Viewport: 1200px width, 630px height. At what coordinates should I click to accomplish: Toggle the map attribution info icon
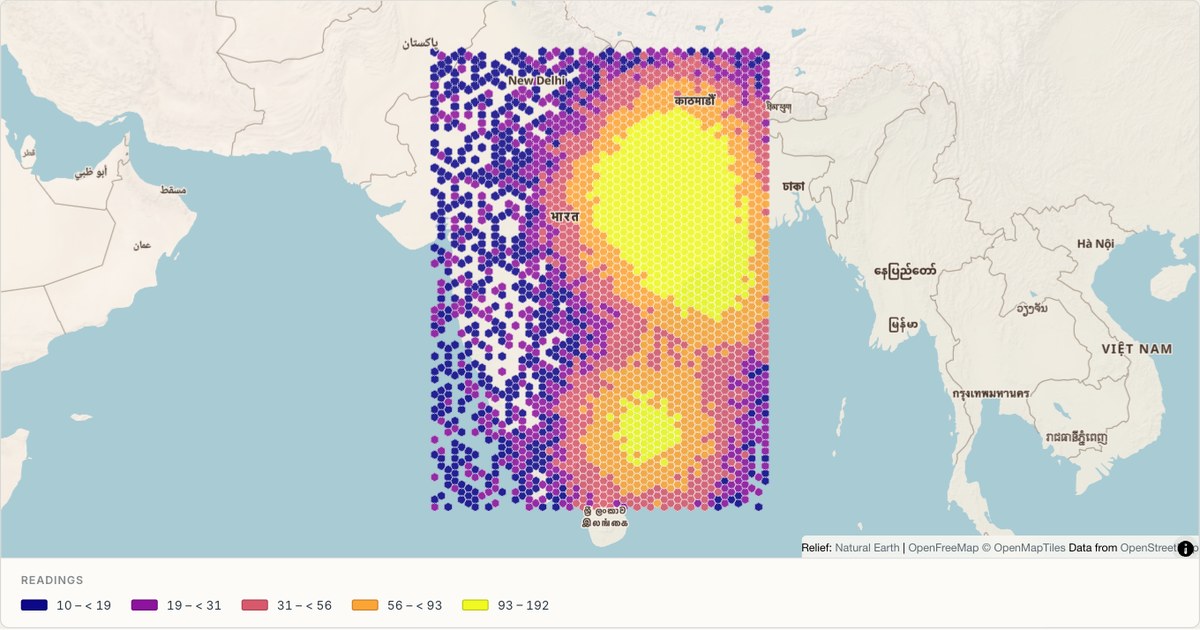click(1186, 548)
